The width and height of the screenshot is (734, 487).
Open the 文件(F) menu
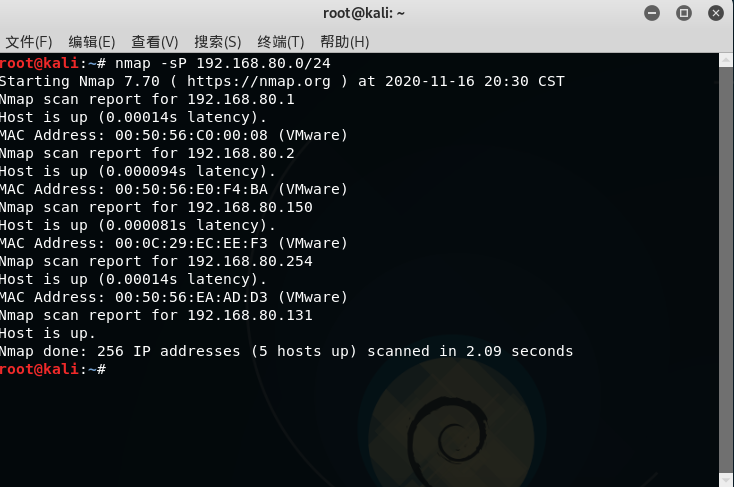[x=29, y=42]
